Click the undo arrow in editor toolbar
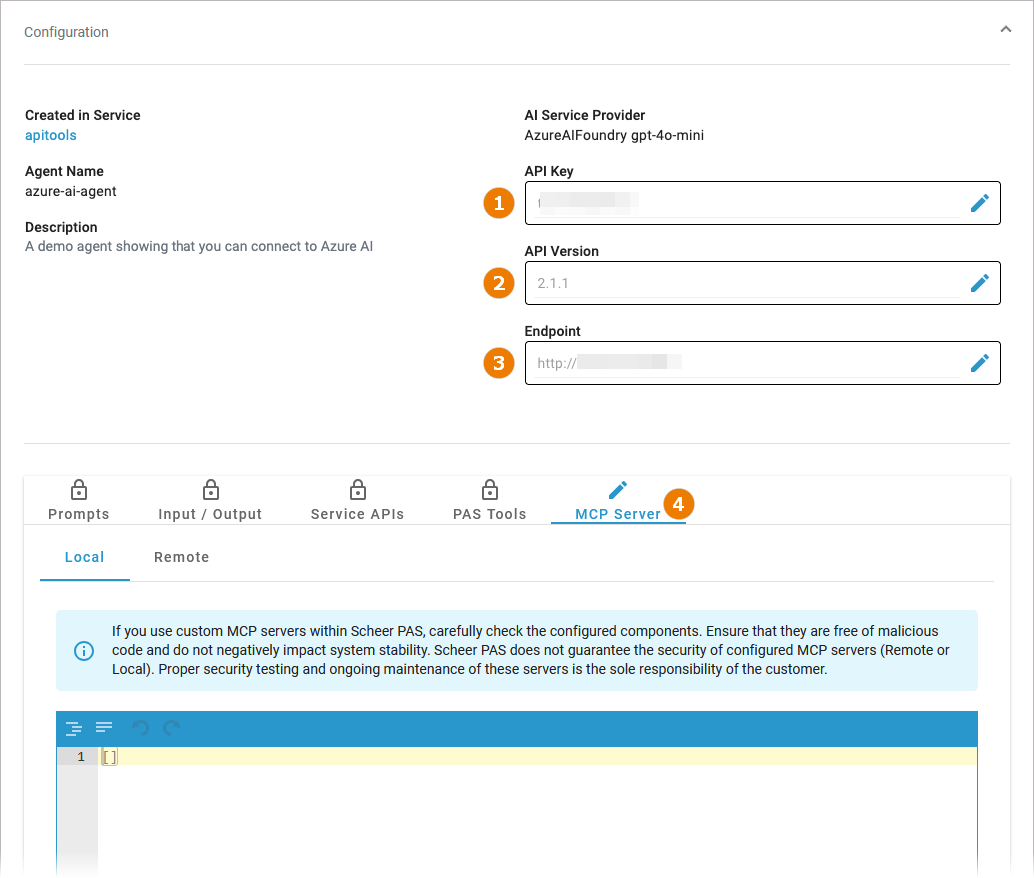 click(x=141, y=728)
